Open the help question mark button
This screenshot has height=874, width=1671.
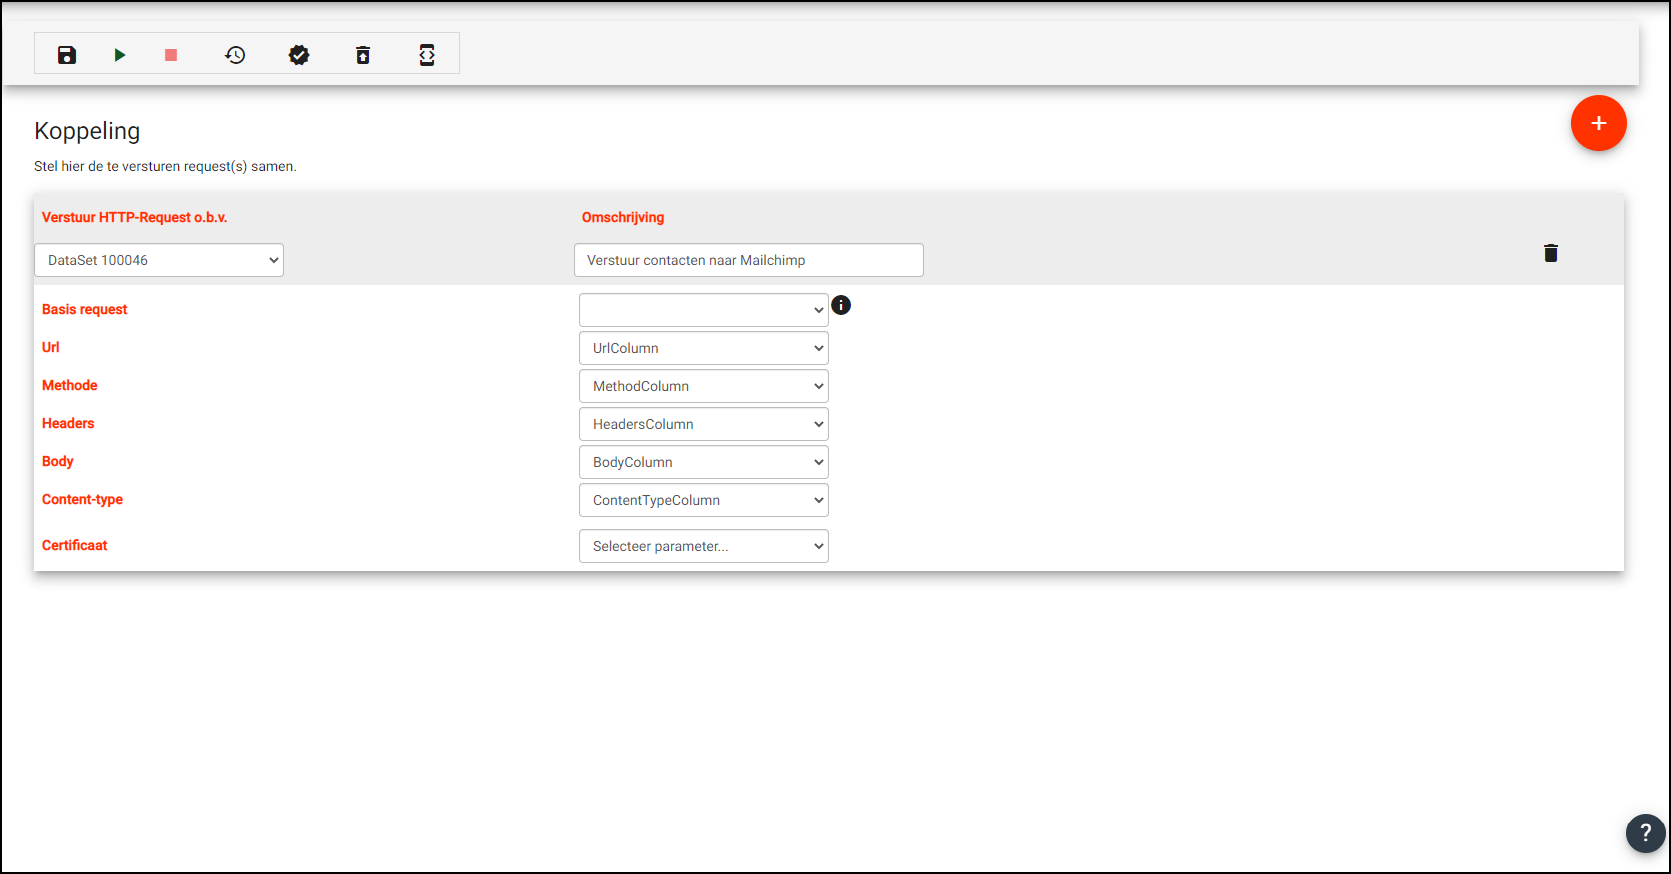tap(1645, 832)
